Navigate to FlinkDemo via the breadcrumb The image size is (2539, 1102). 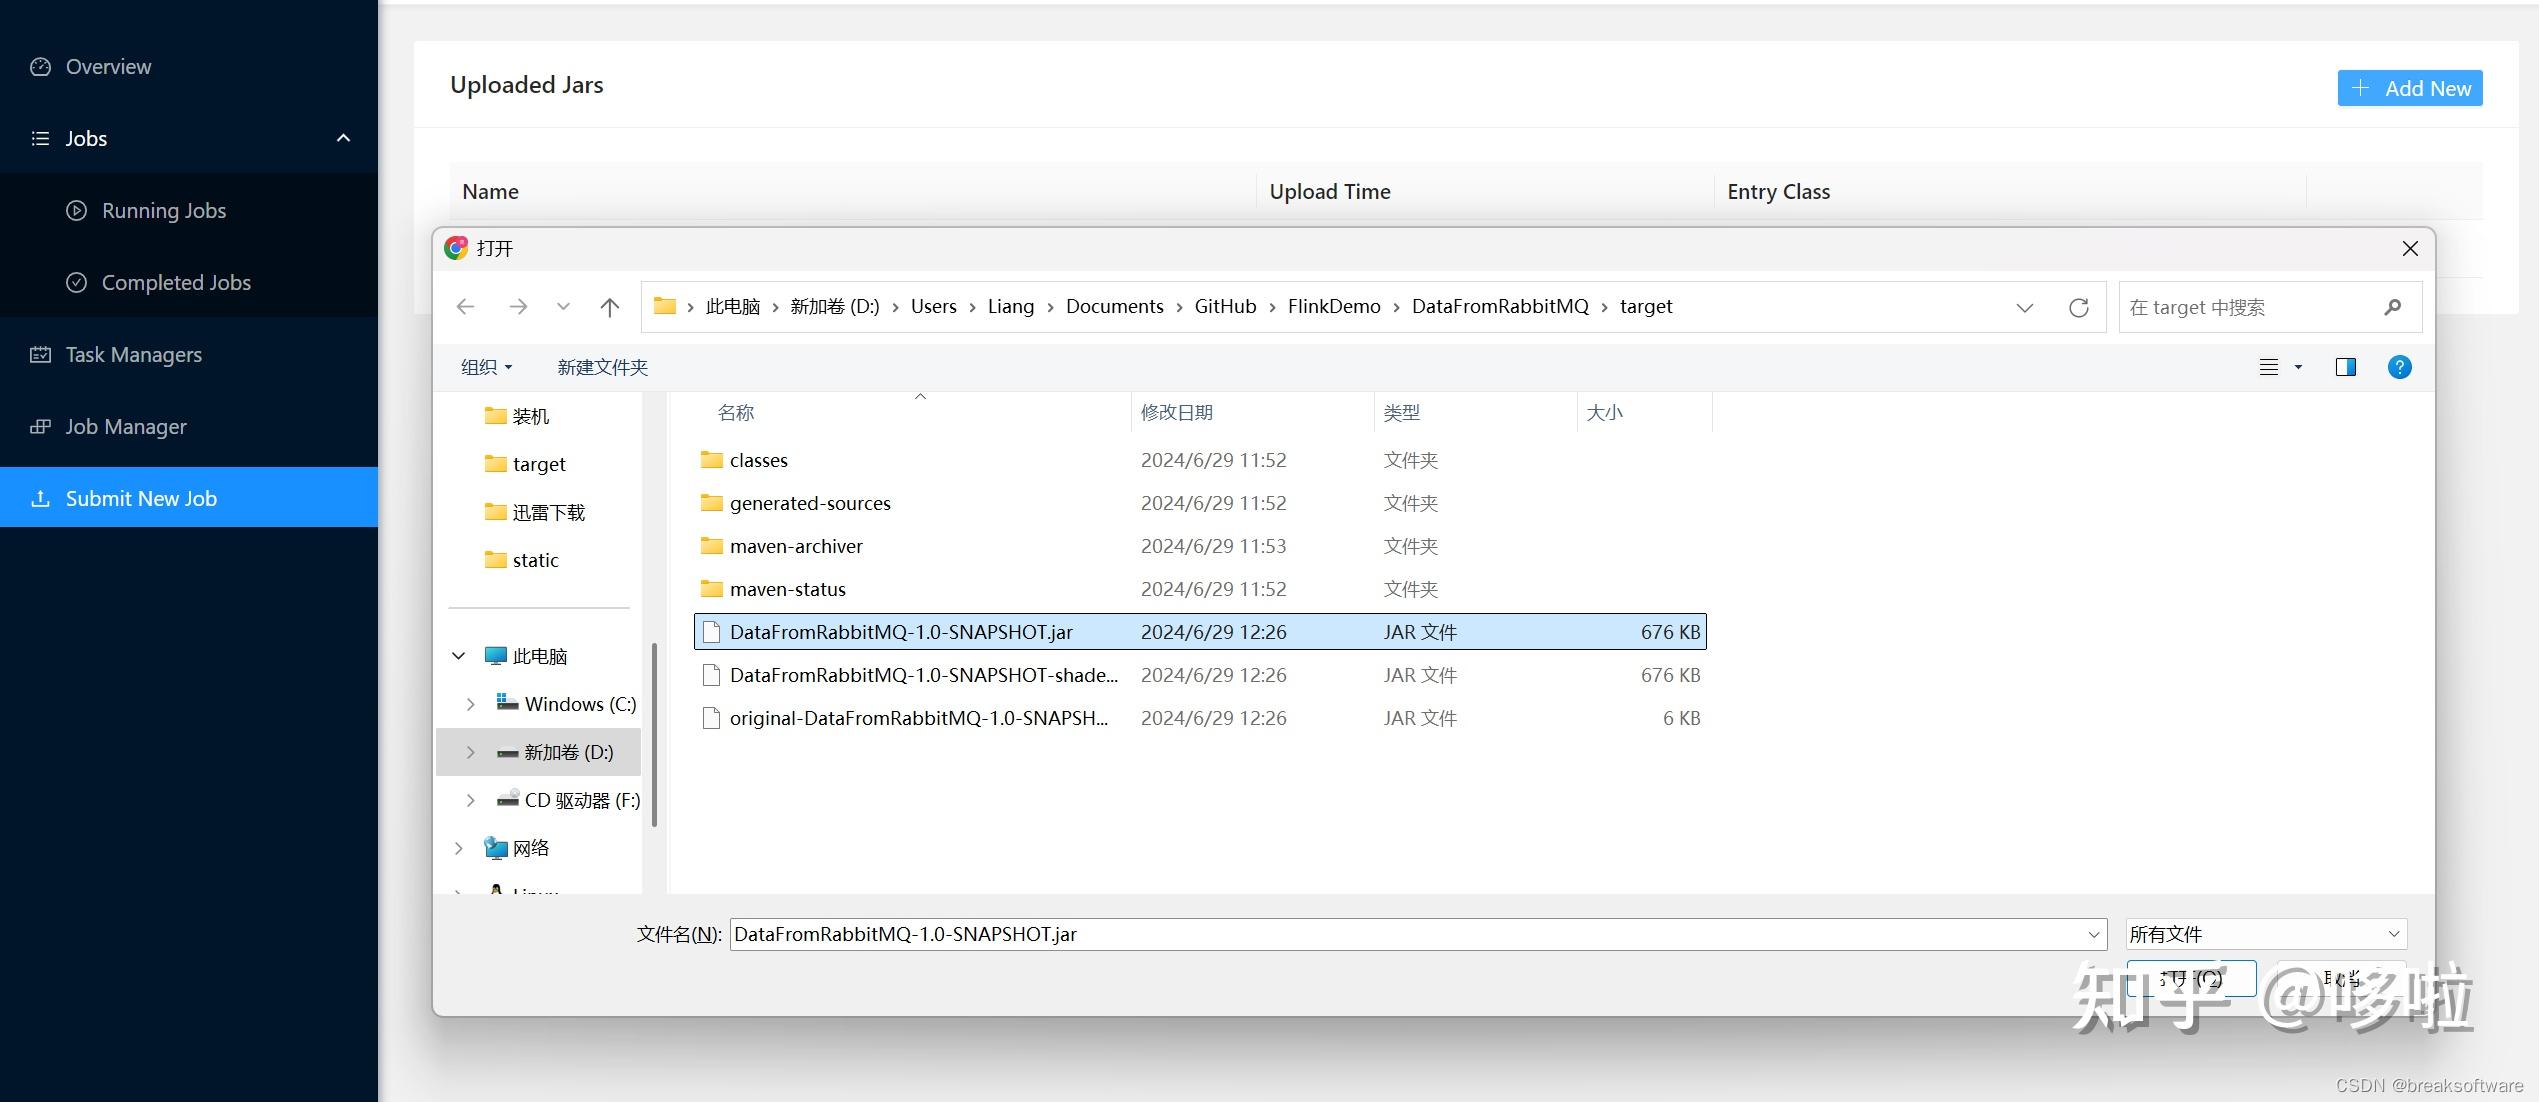pyautogui.click(x=1333, y=306)
